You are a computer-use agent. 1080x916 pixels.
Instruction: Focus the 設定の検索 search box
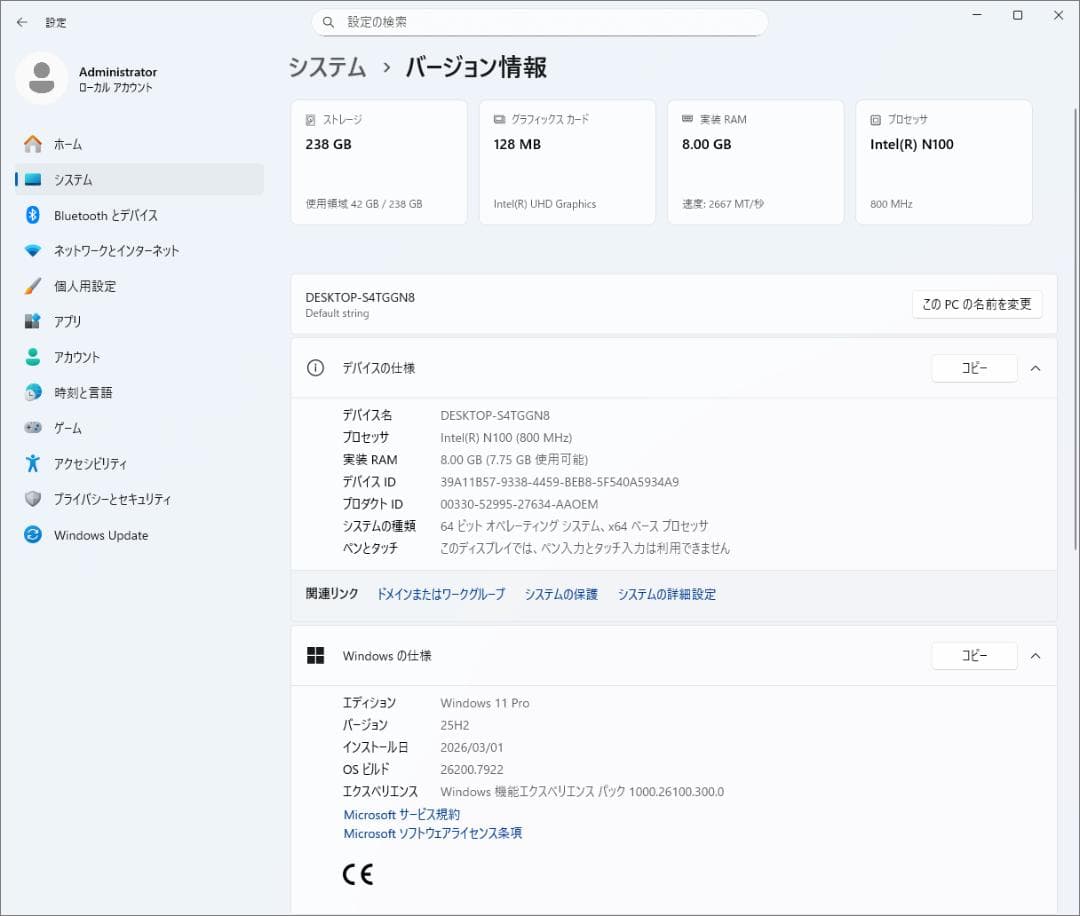tap(539, 22)
